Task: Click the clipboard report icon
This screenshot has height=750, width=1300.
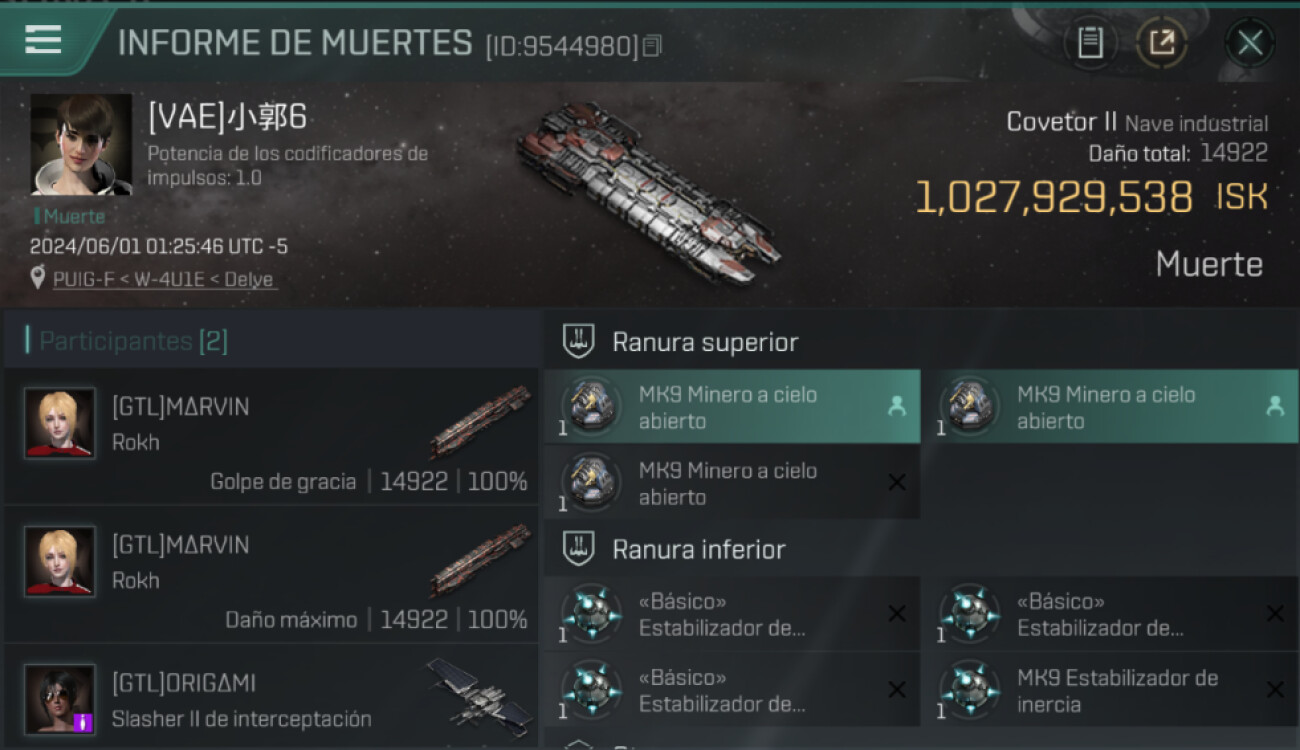Action: click(x=1090, y=43)
